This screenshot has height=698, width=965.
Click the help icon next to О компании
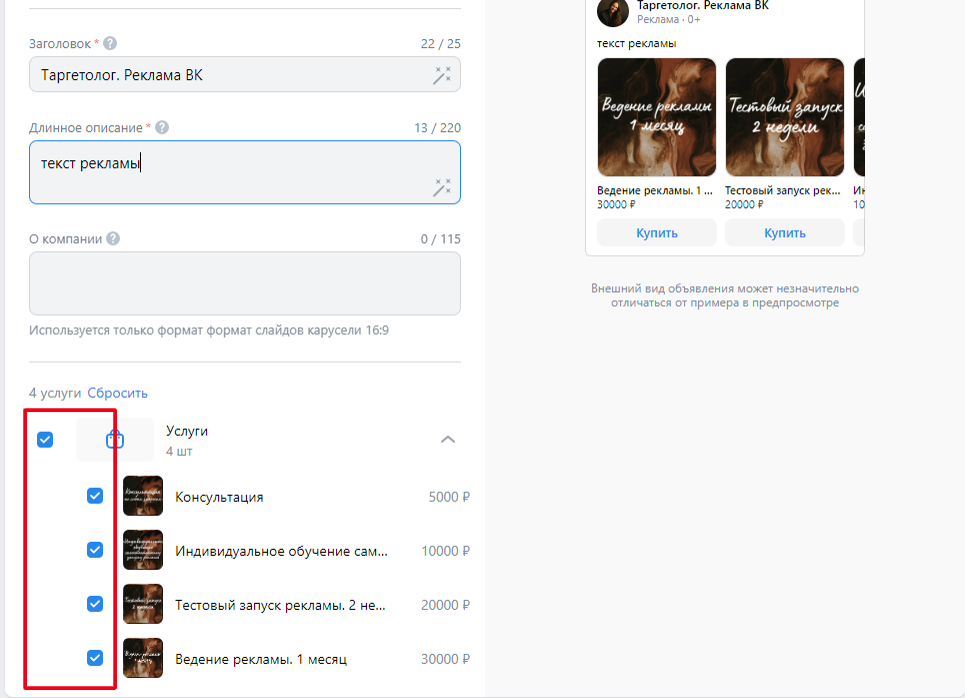pyautogui.click(x=113, y=239)
